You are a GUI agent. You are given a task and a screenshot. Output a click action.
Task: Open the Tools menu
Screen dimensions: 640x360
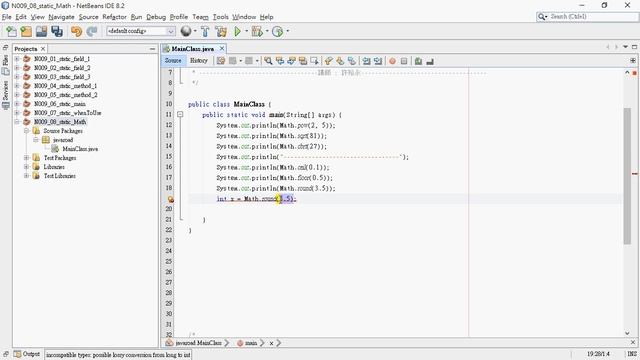(x=220, y=17)
